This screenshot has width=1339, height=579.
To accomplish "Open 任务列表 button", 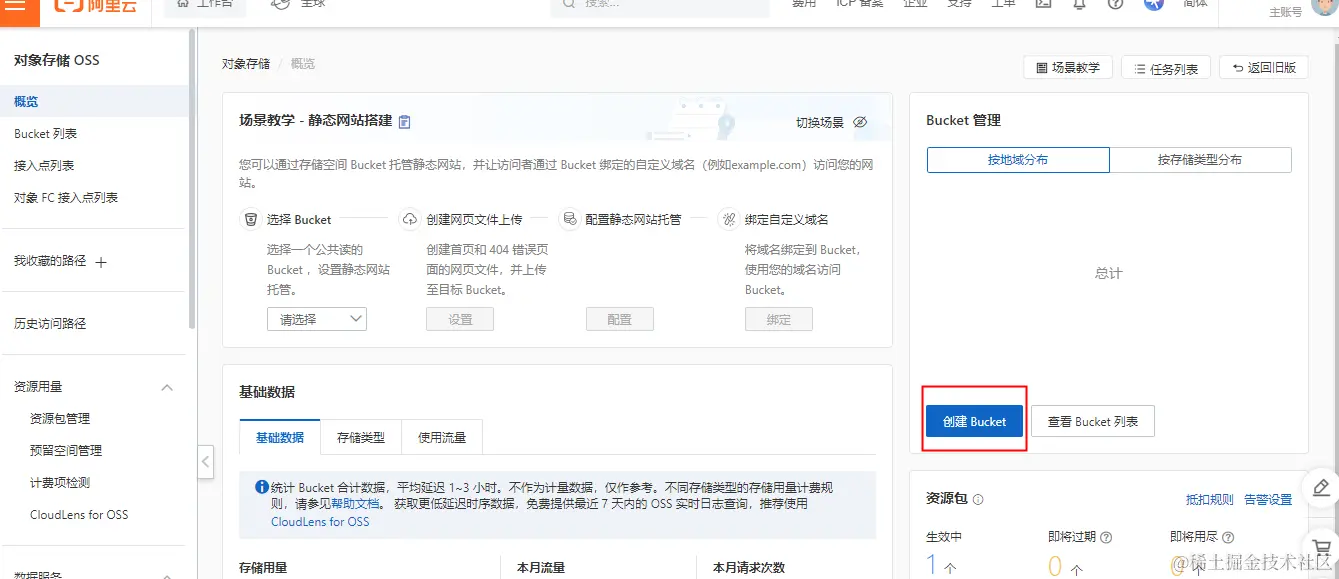I will pos(1166,67).
